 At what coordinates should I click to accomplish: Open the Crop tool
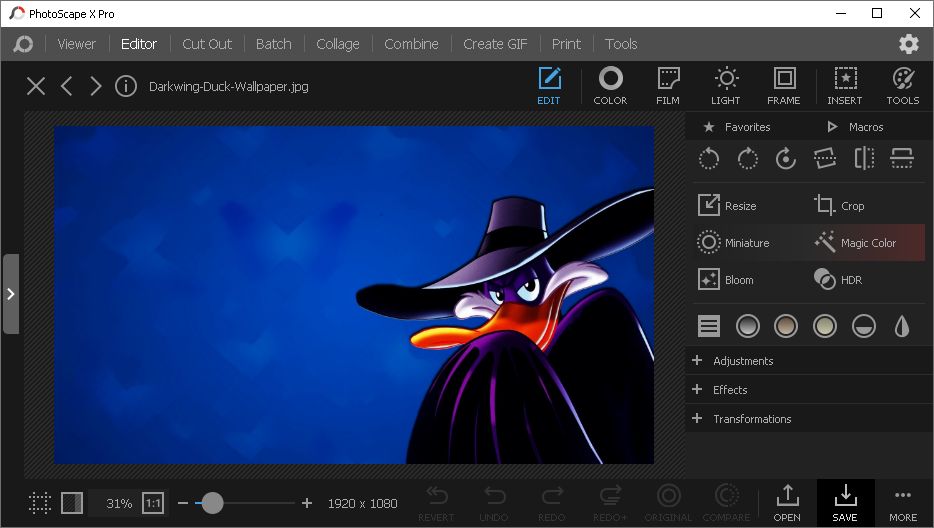pyautogui.click(x=839, y=206)
